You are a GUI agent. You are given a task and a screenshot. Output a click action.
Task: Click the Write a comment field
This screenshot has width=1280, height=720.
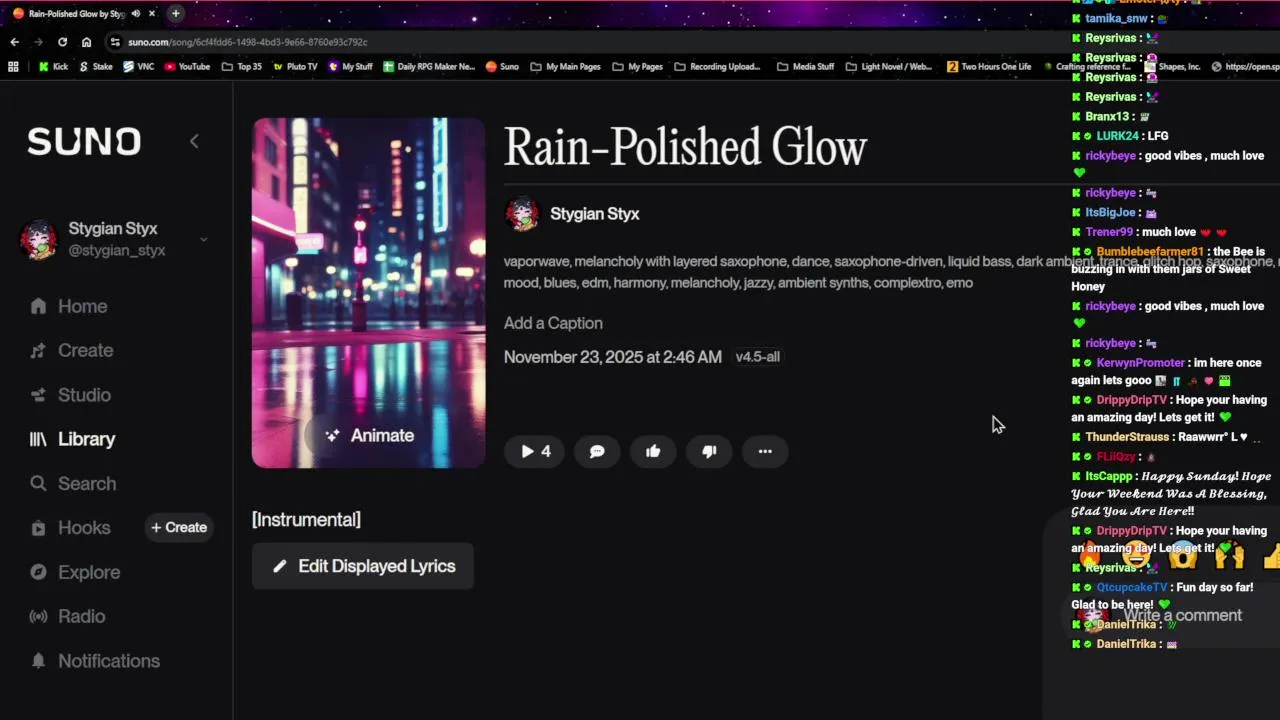click(x=1181, y=616)
